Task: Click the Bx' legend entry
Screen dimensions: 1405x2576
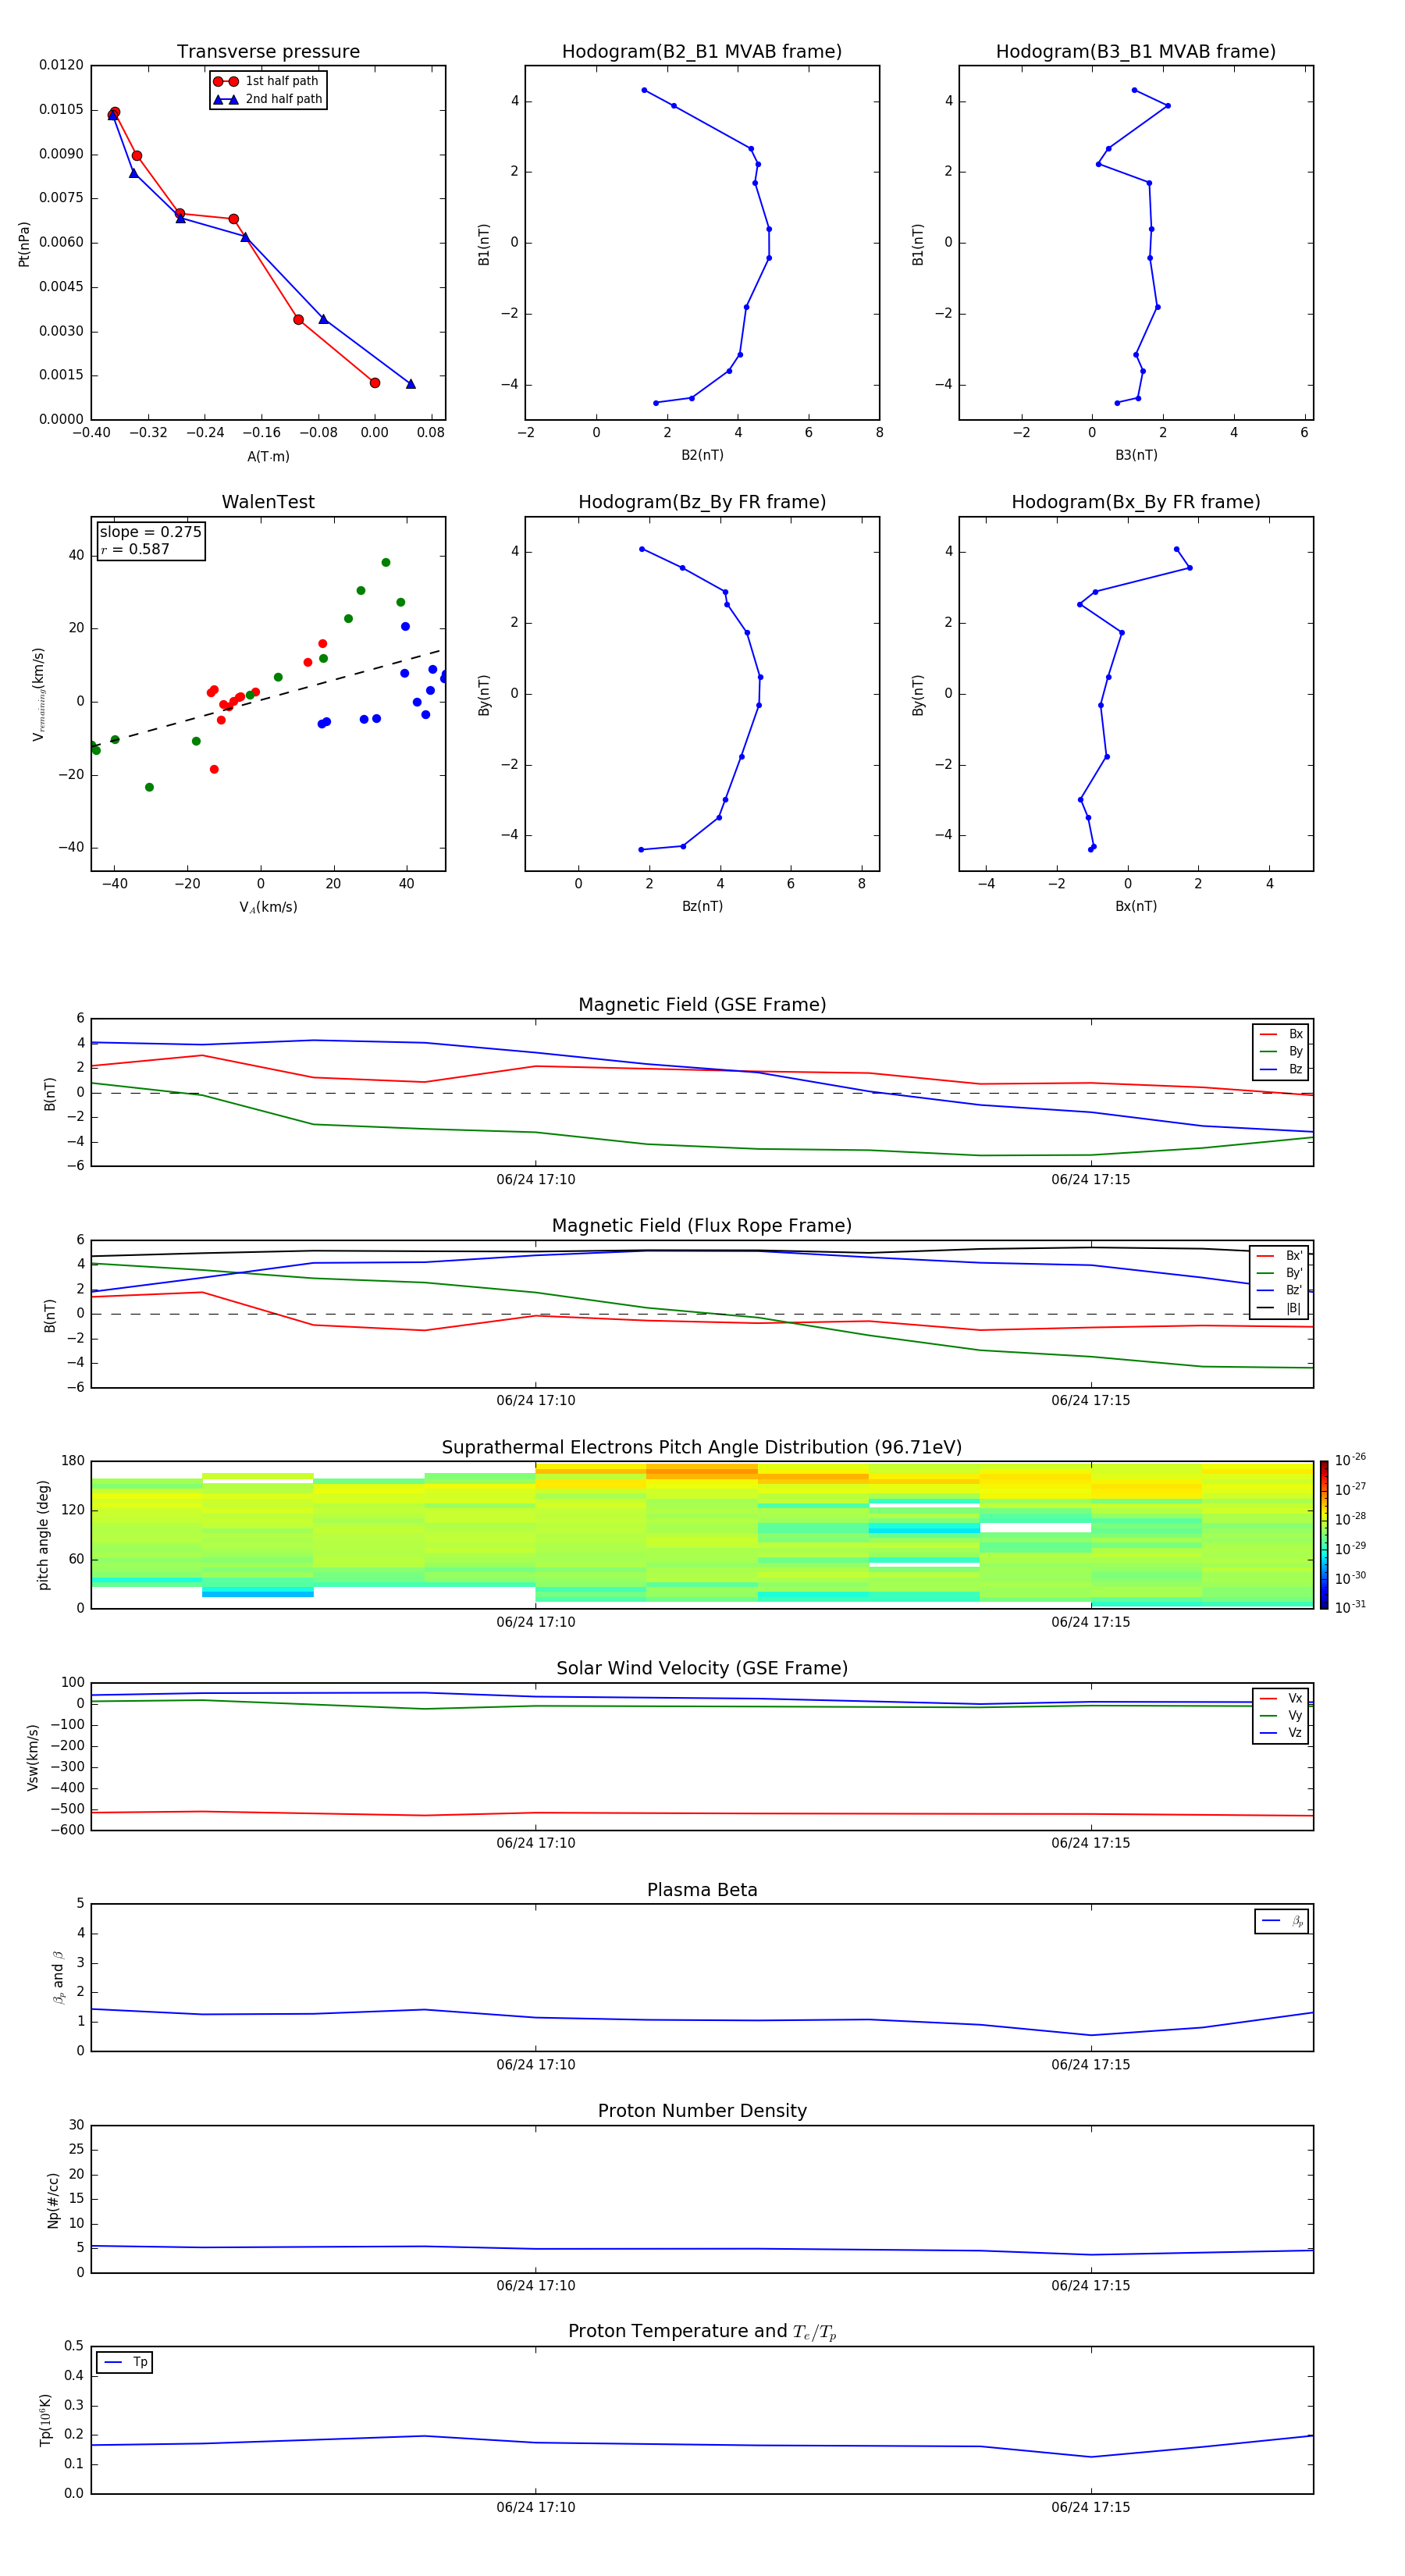Action: point(1280,1256)
